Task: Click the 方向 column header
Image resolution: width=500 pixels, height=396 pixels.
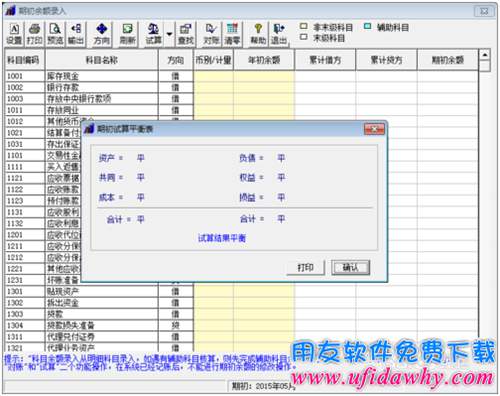Action: point(176,60)
